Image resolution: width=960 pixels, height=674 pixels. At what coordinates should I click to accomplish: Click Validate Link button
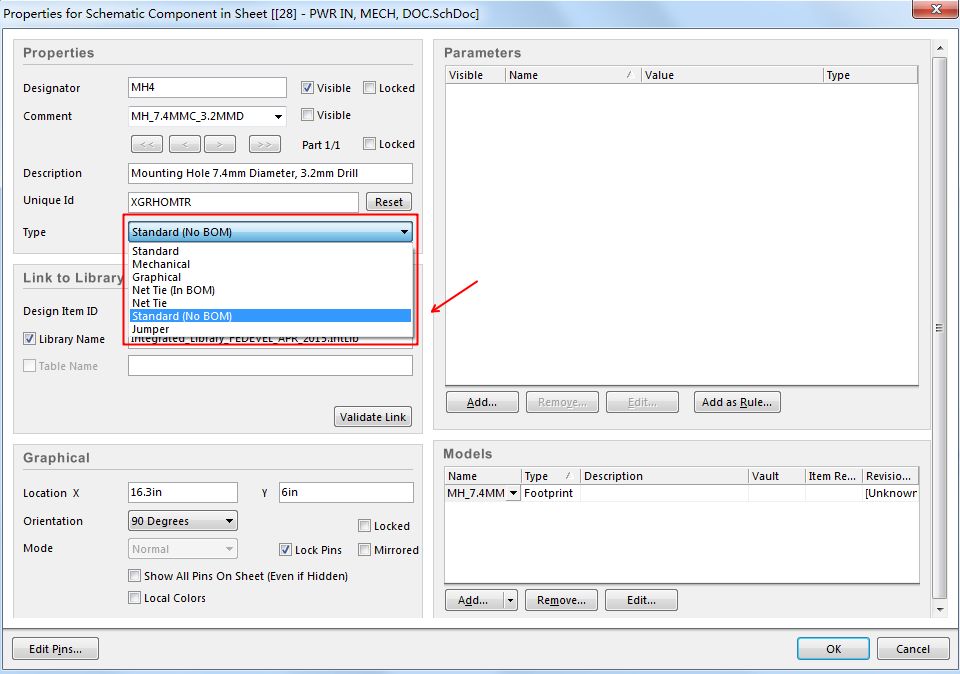coord(373,417)
